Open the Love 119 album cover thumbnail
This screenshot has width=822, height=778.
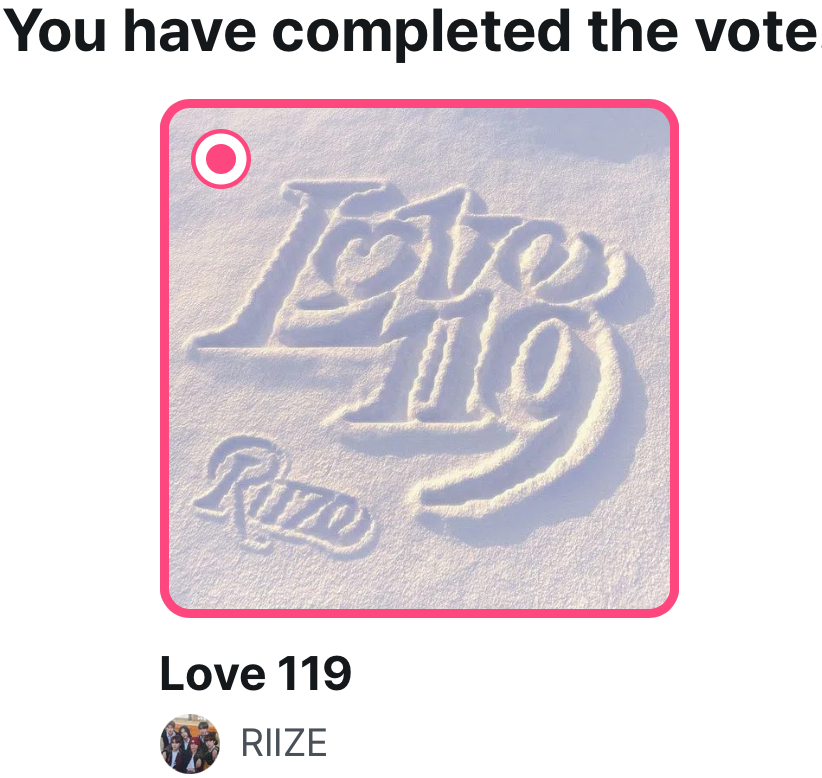point(419,358)
